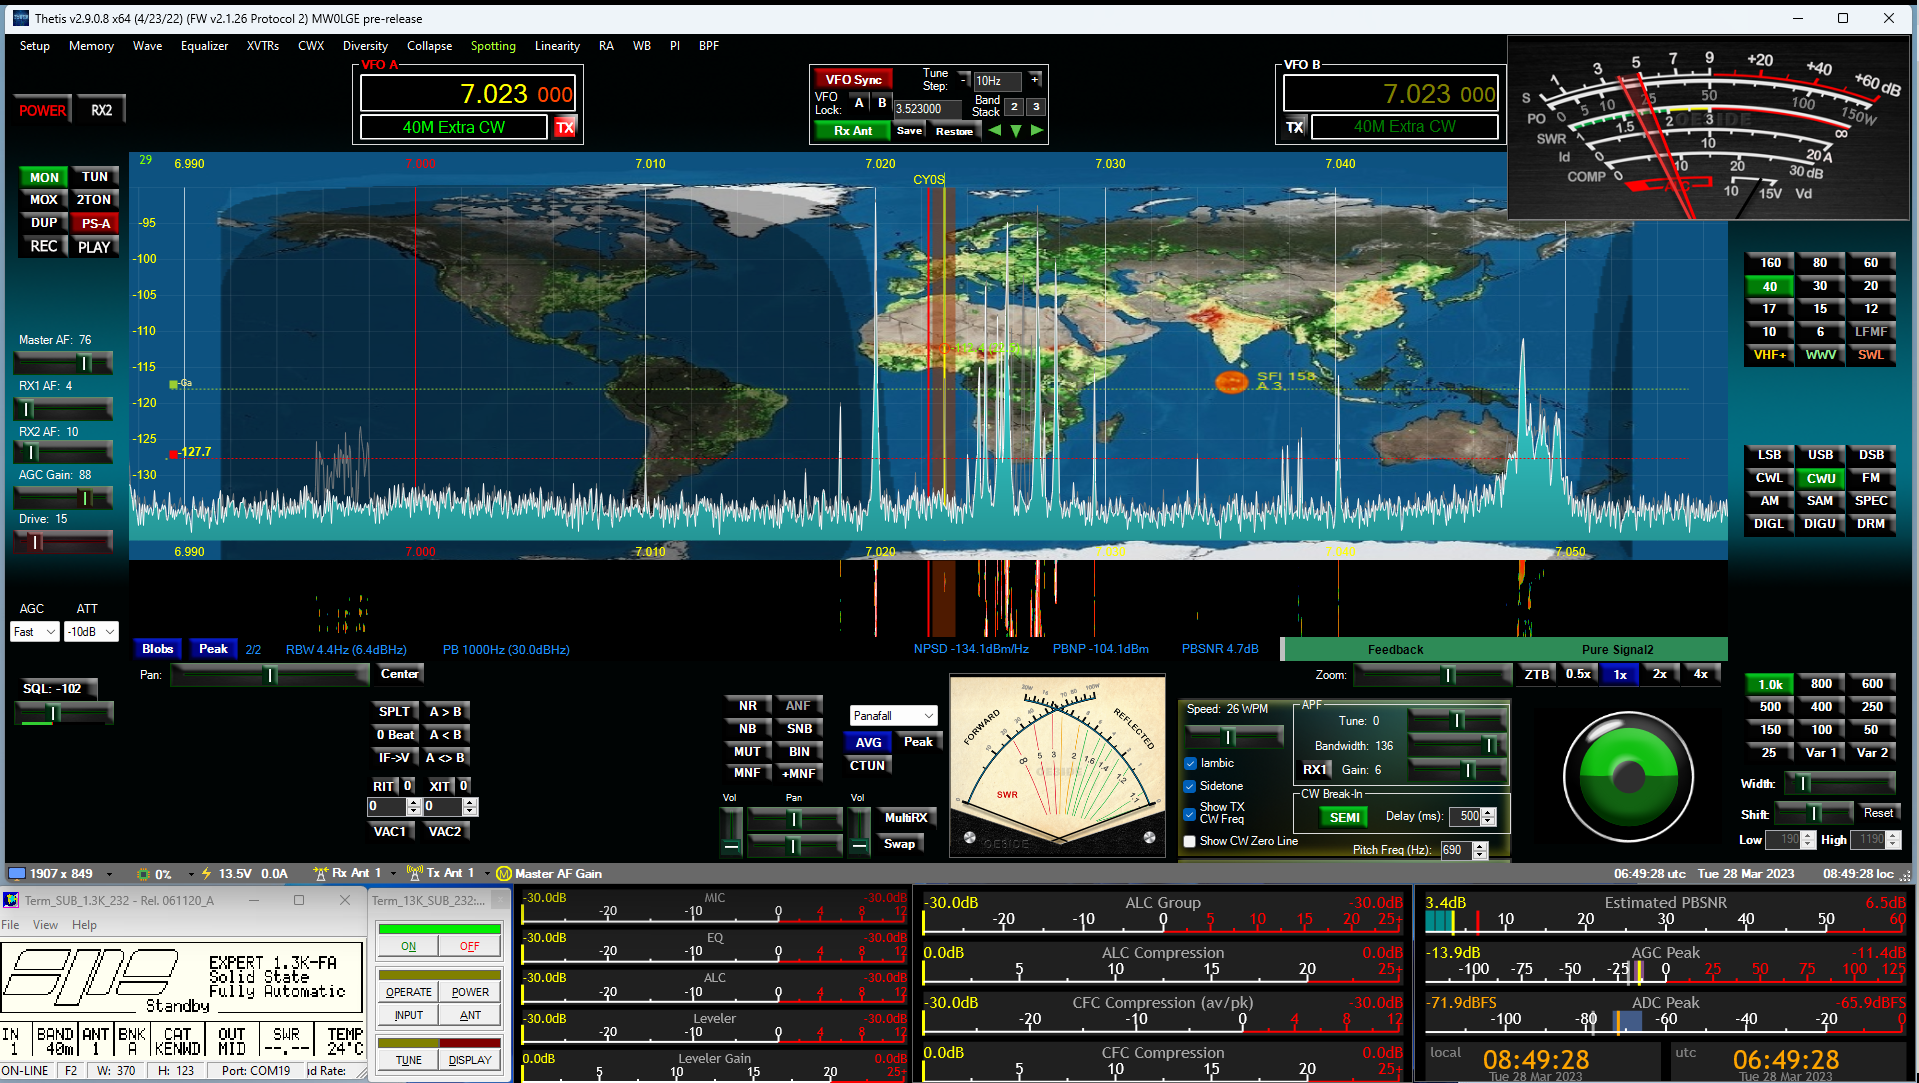Click VFO Lock A button

[x=859, y=103]
